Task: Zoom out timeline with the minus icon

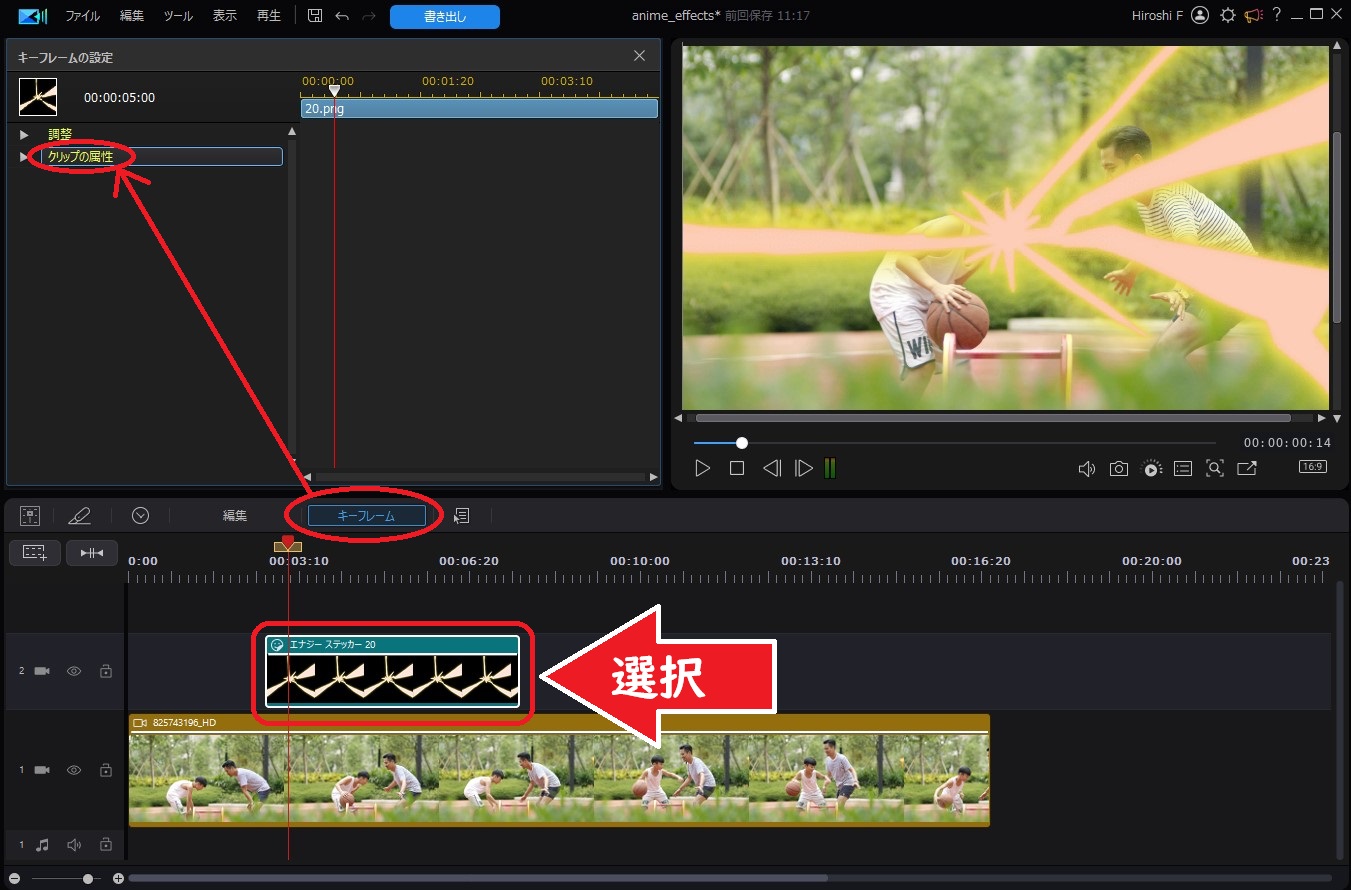Action: click(x=14, y=878)
